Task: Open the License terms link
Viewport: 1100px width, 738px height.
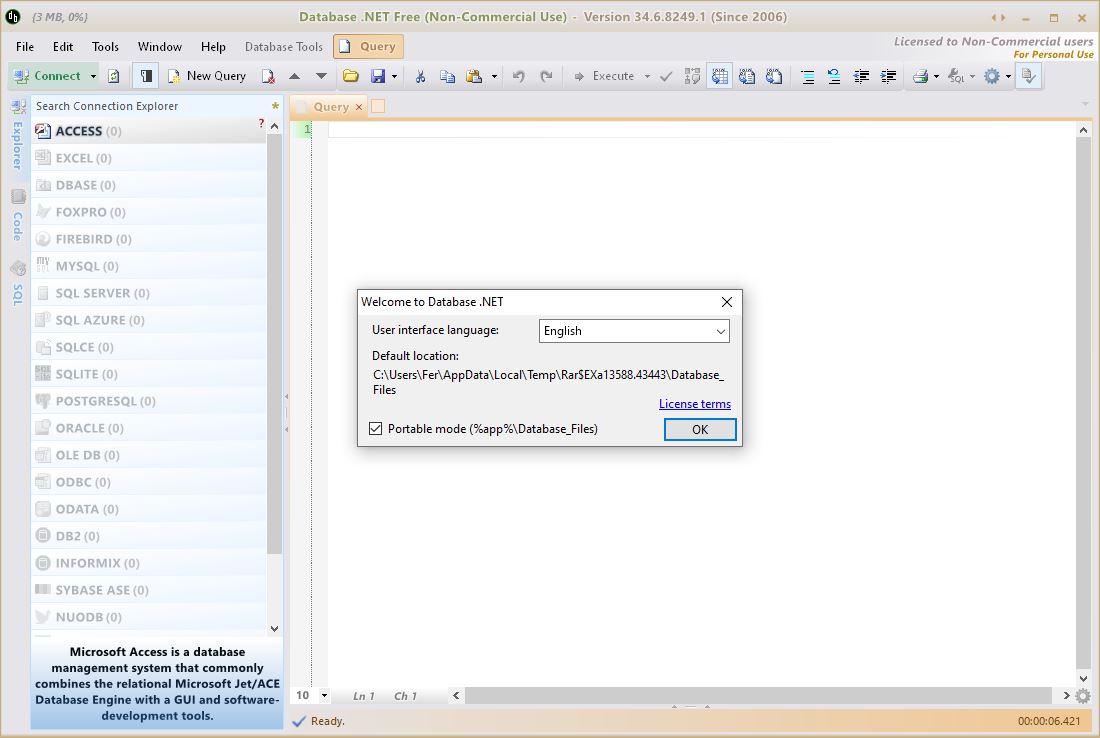Action: tap(695, 403)
